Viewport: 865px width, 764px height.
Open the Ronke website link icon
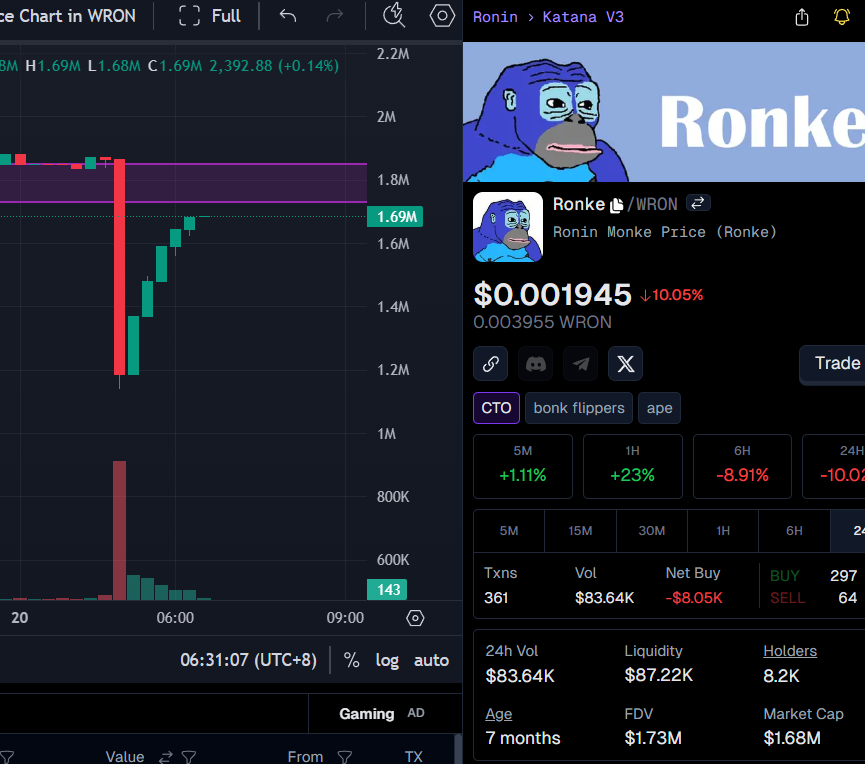490,364
